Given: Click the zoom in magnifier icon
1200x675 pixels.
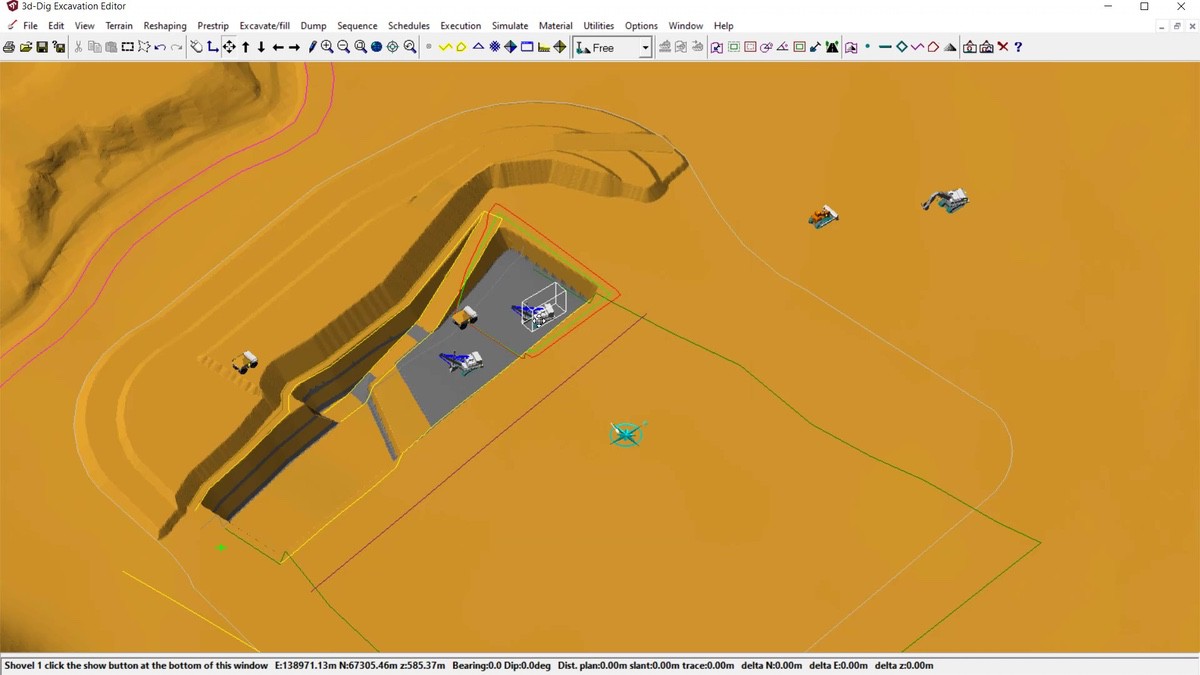Looking at the screenshot, I should pos(327,47).
